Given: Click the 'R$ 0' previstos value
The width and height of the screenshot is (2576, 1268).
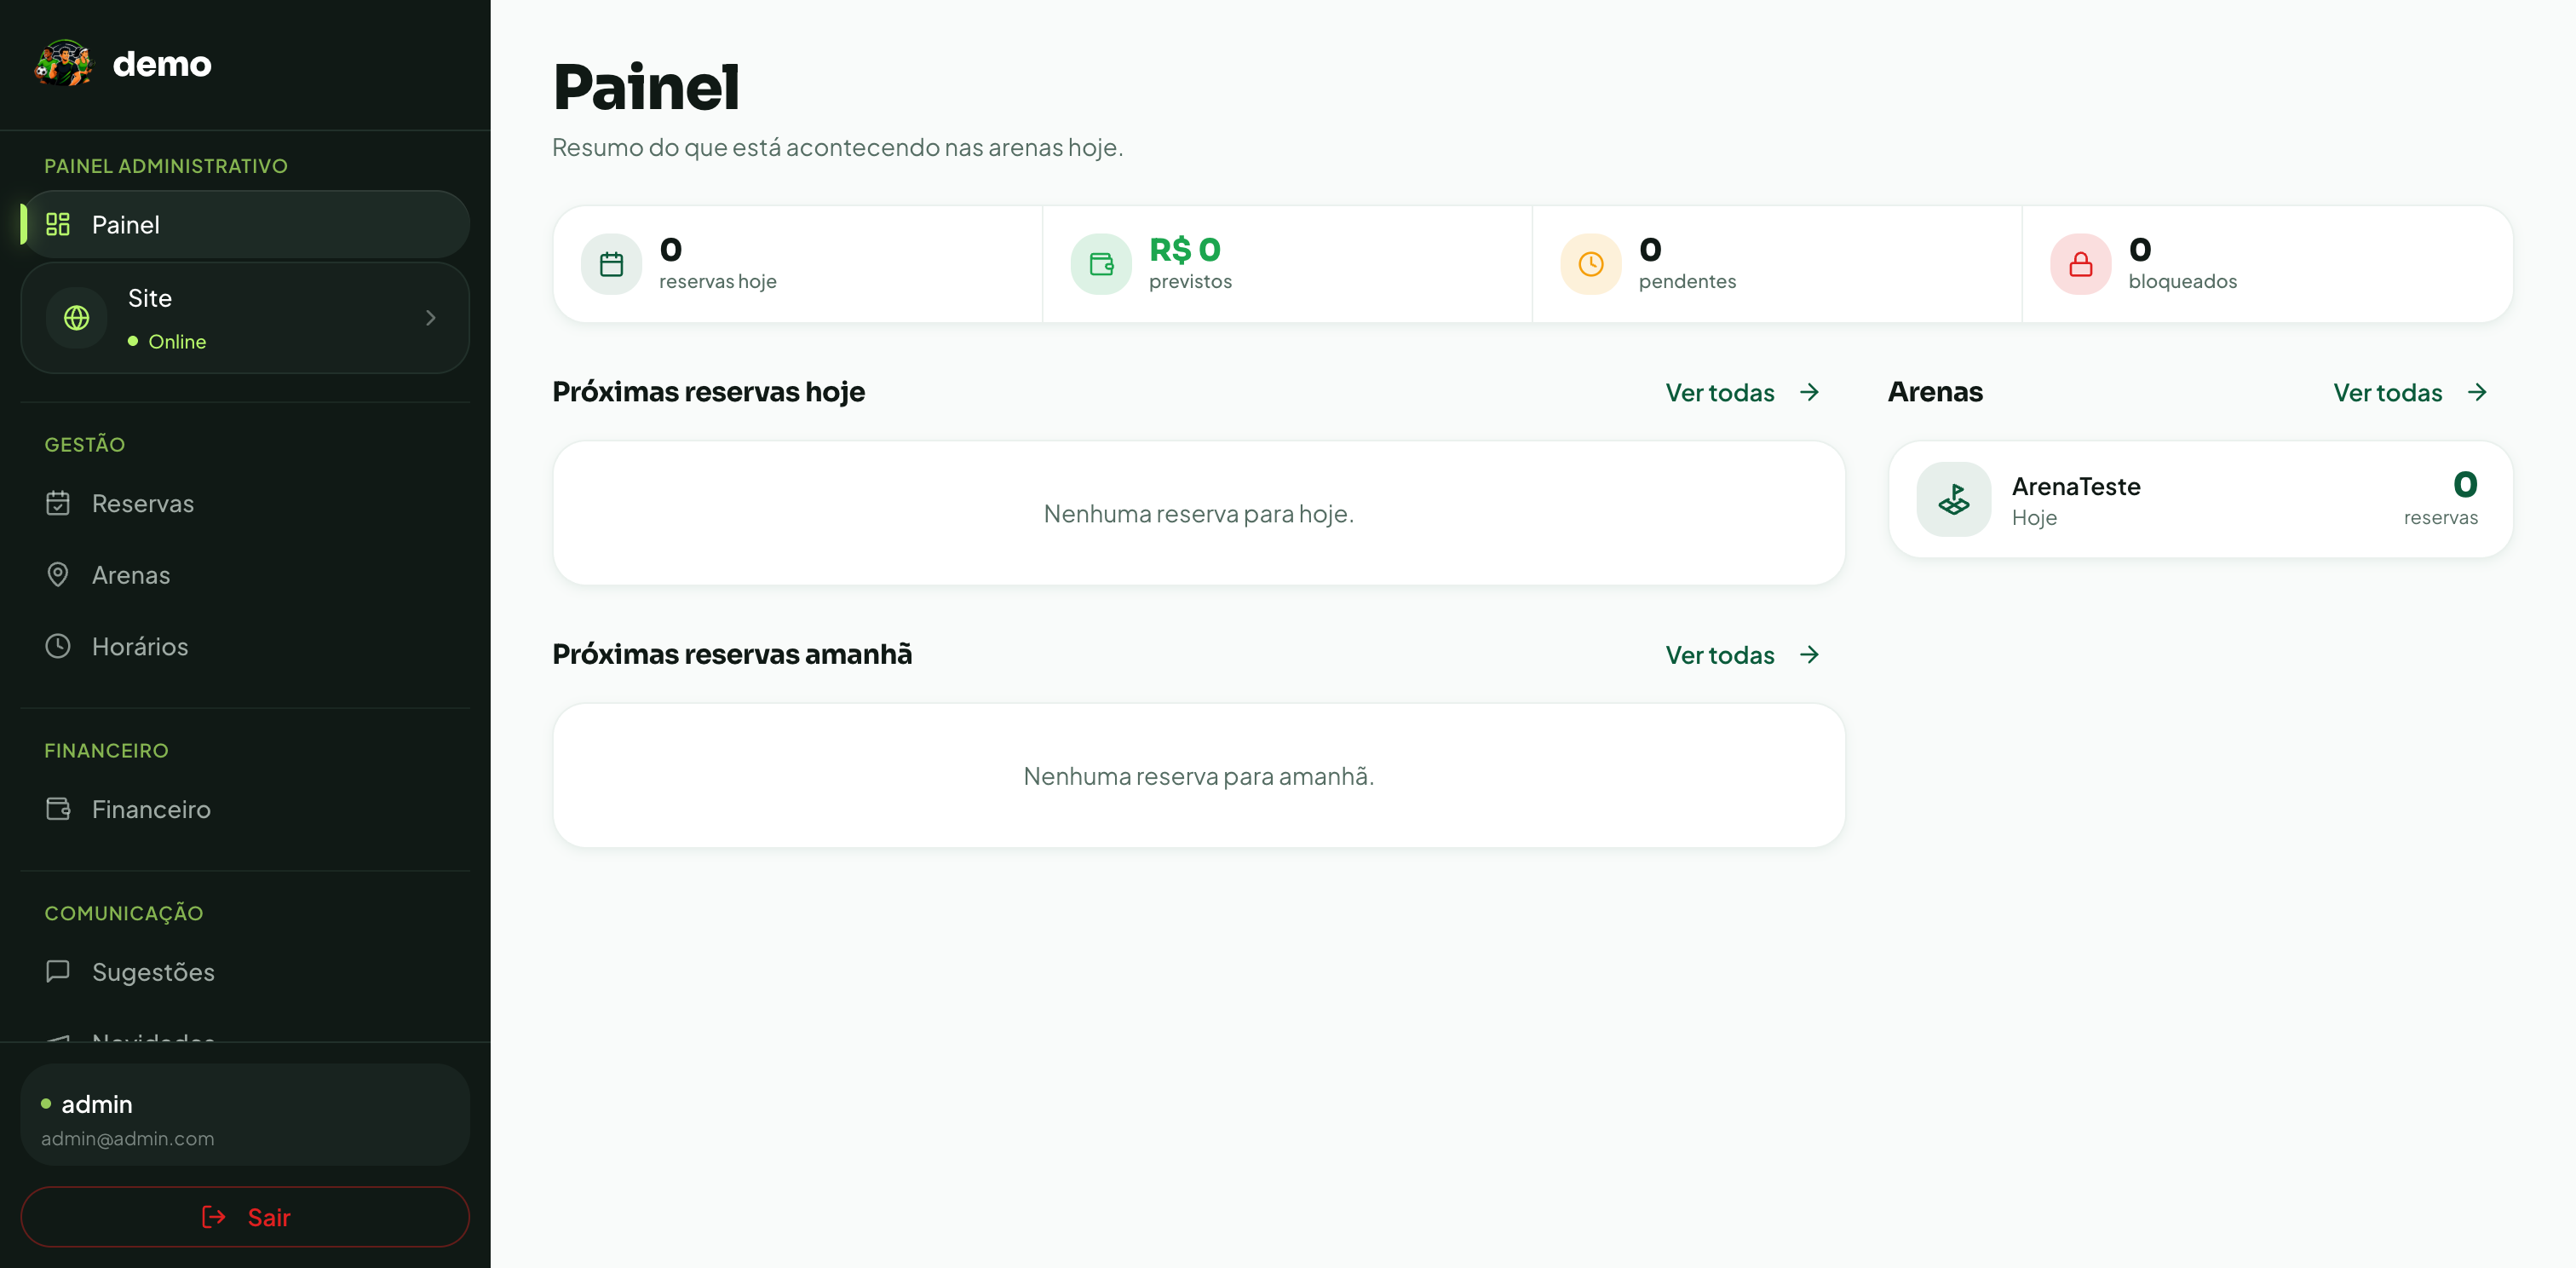Looking at the screenshot, I should point(1185,249).
